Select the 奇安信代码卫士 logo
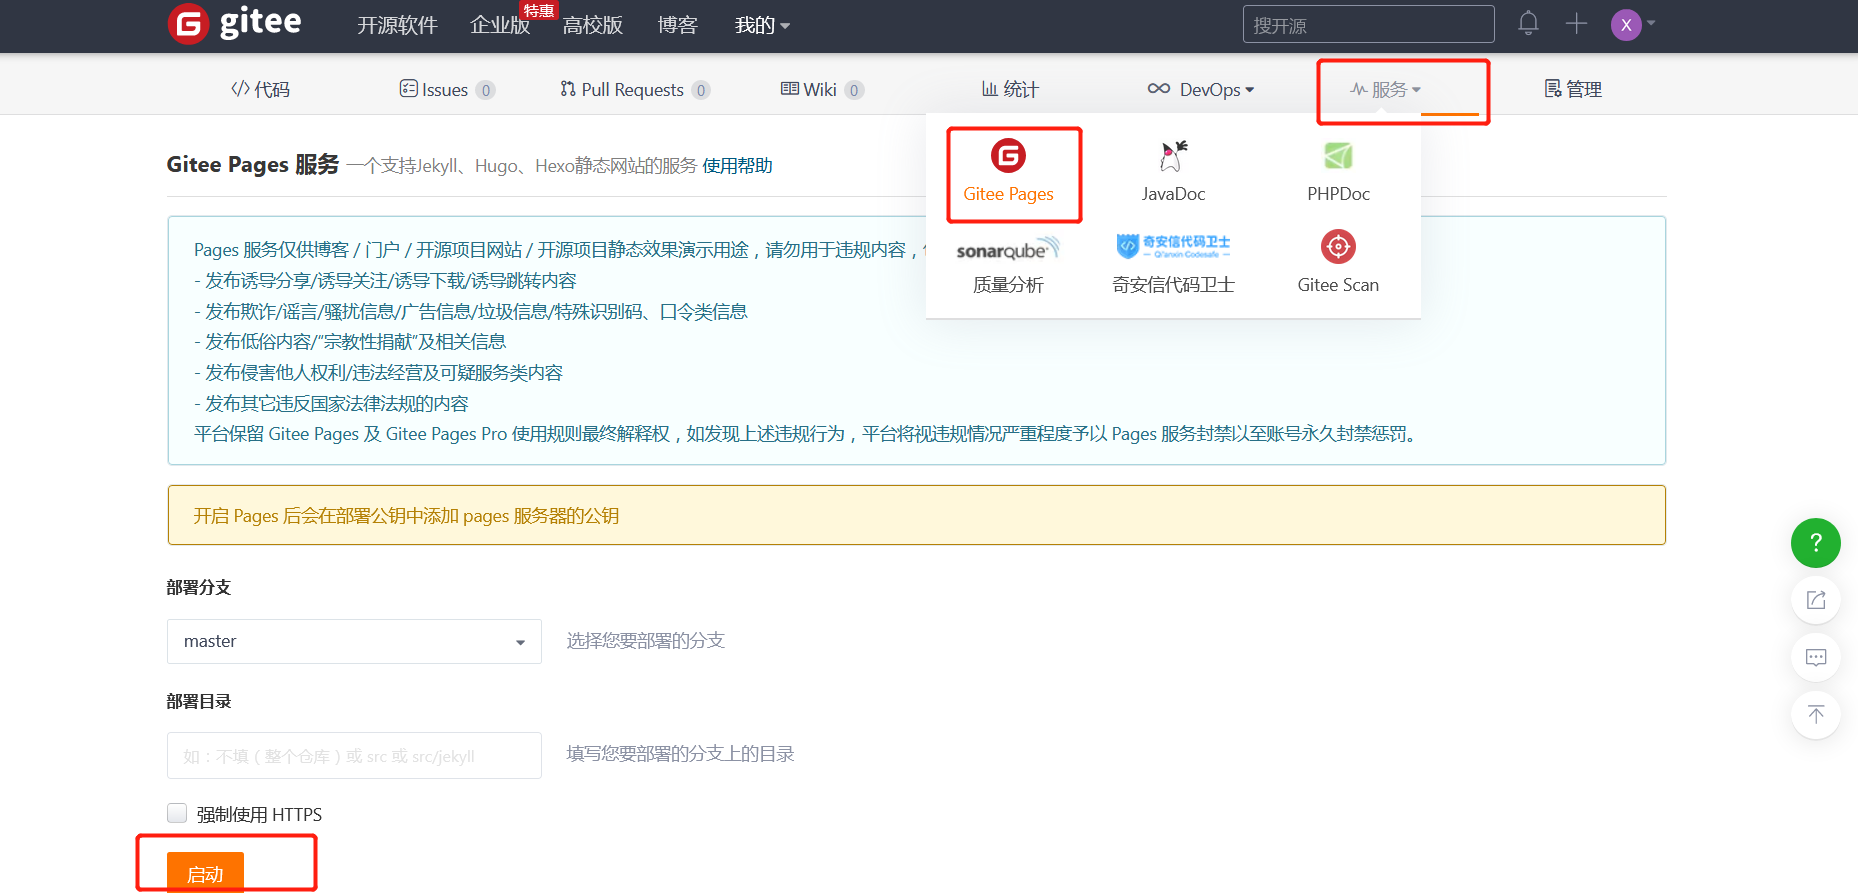 click(1173, 246)
